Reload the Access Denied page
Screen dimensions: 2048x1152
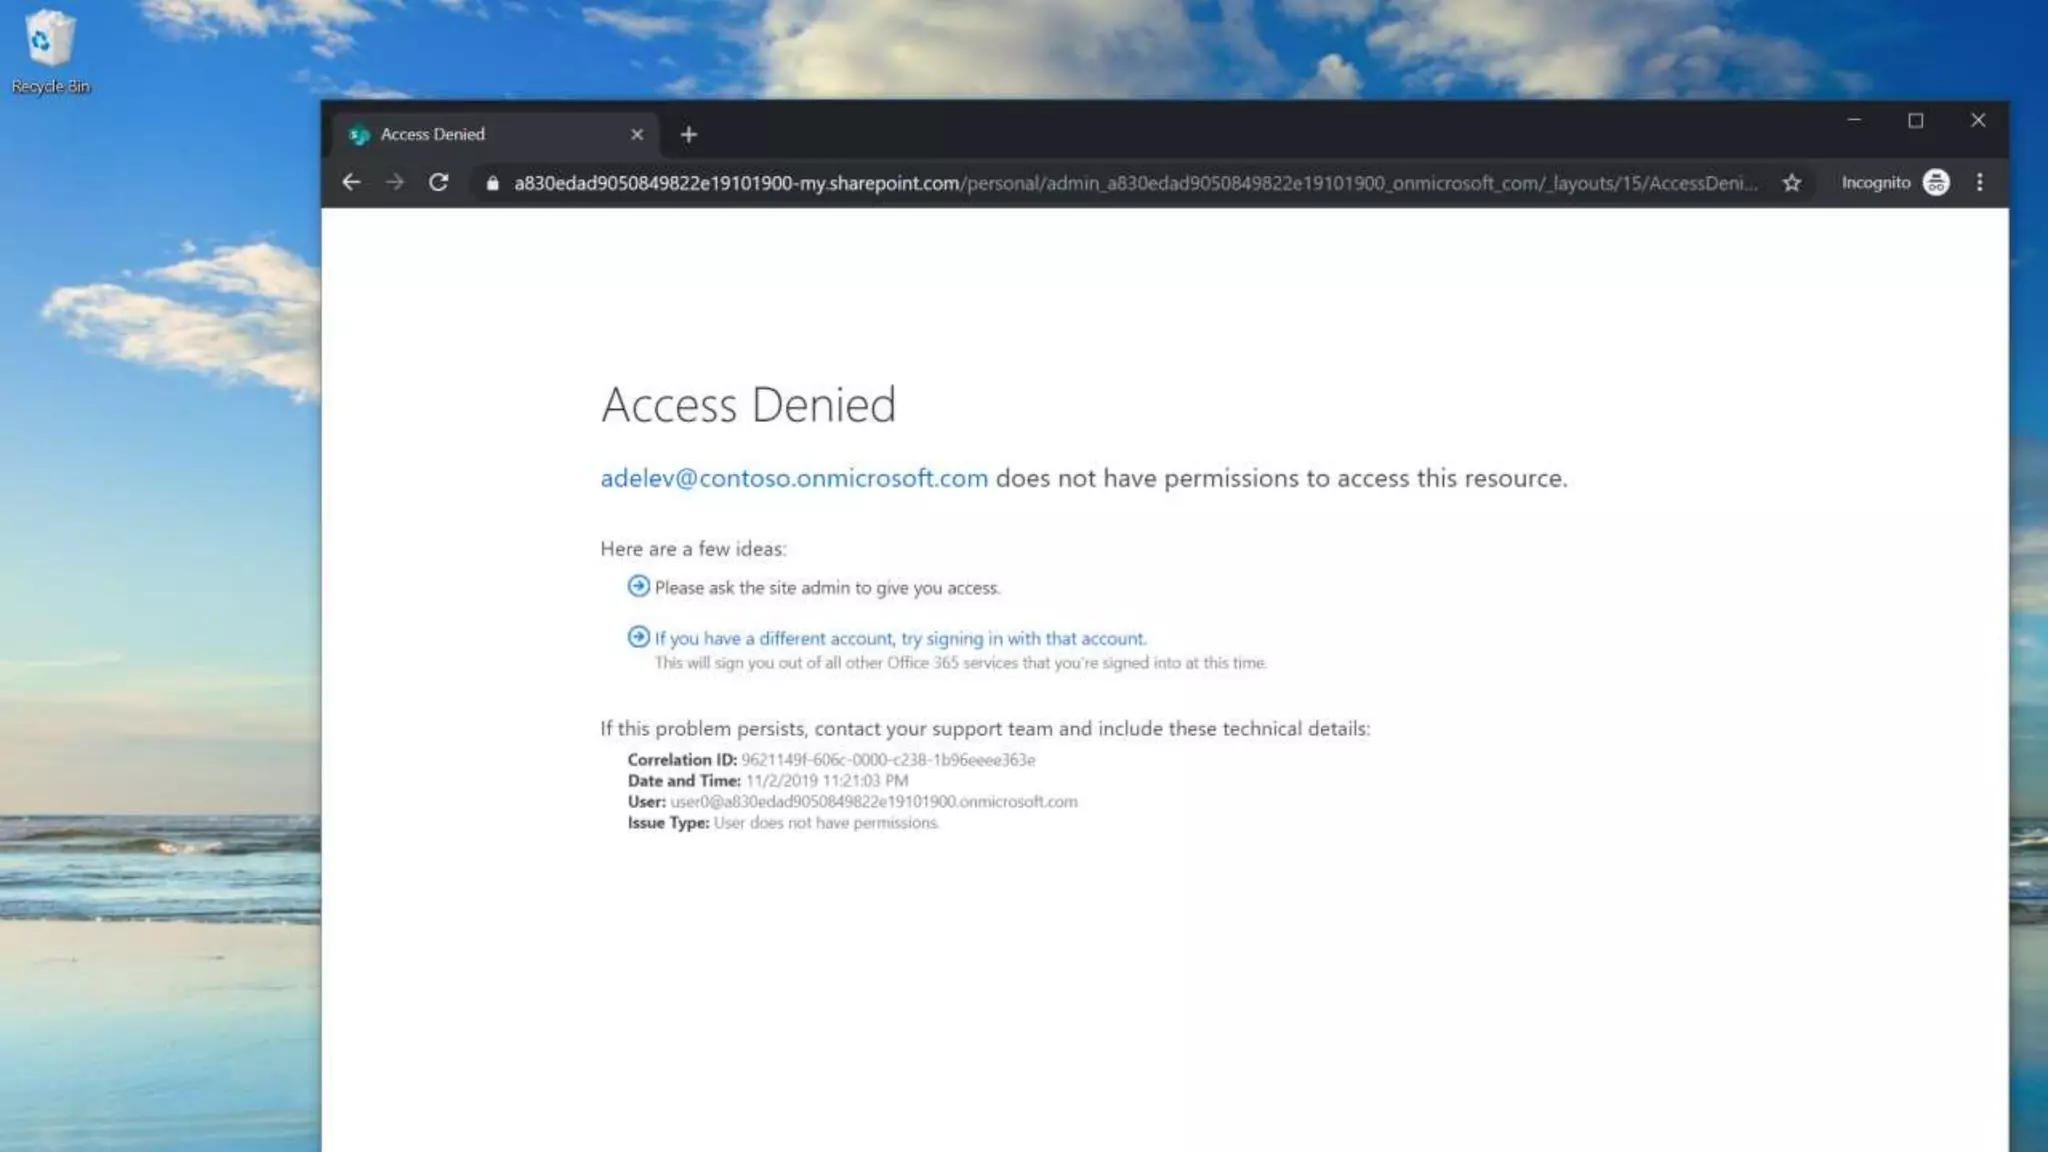pyautogui.click(x=438, y=182)
